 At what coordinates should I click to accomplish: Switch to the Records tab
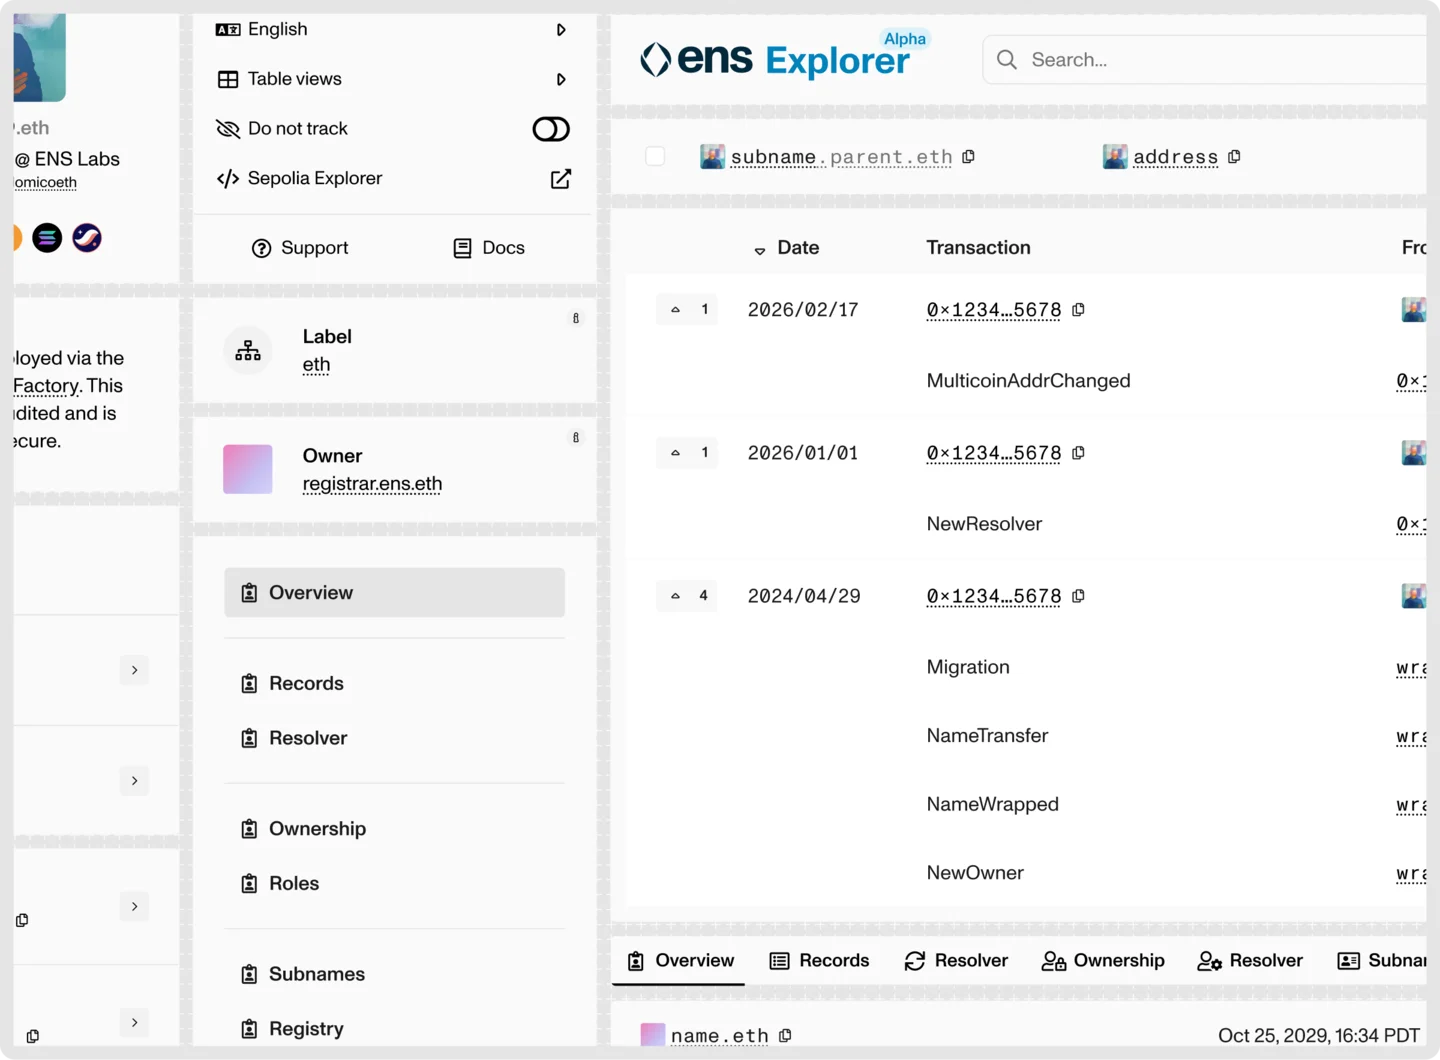(x=819, y=960)
